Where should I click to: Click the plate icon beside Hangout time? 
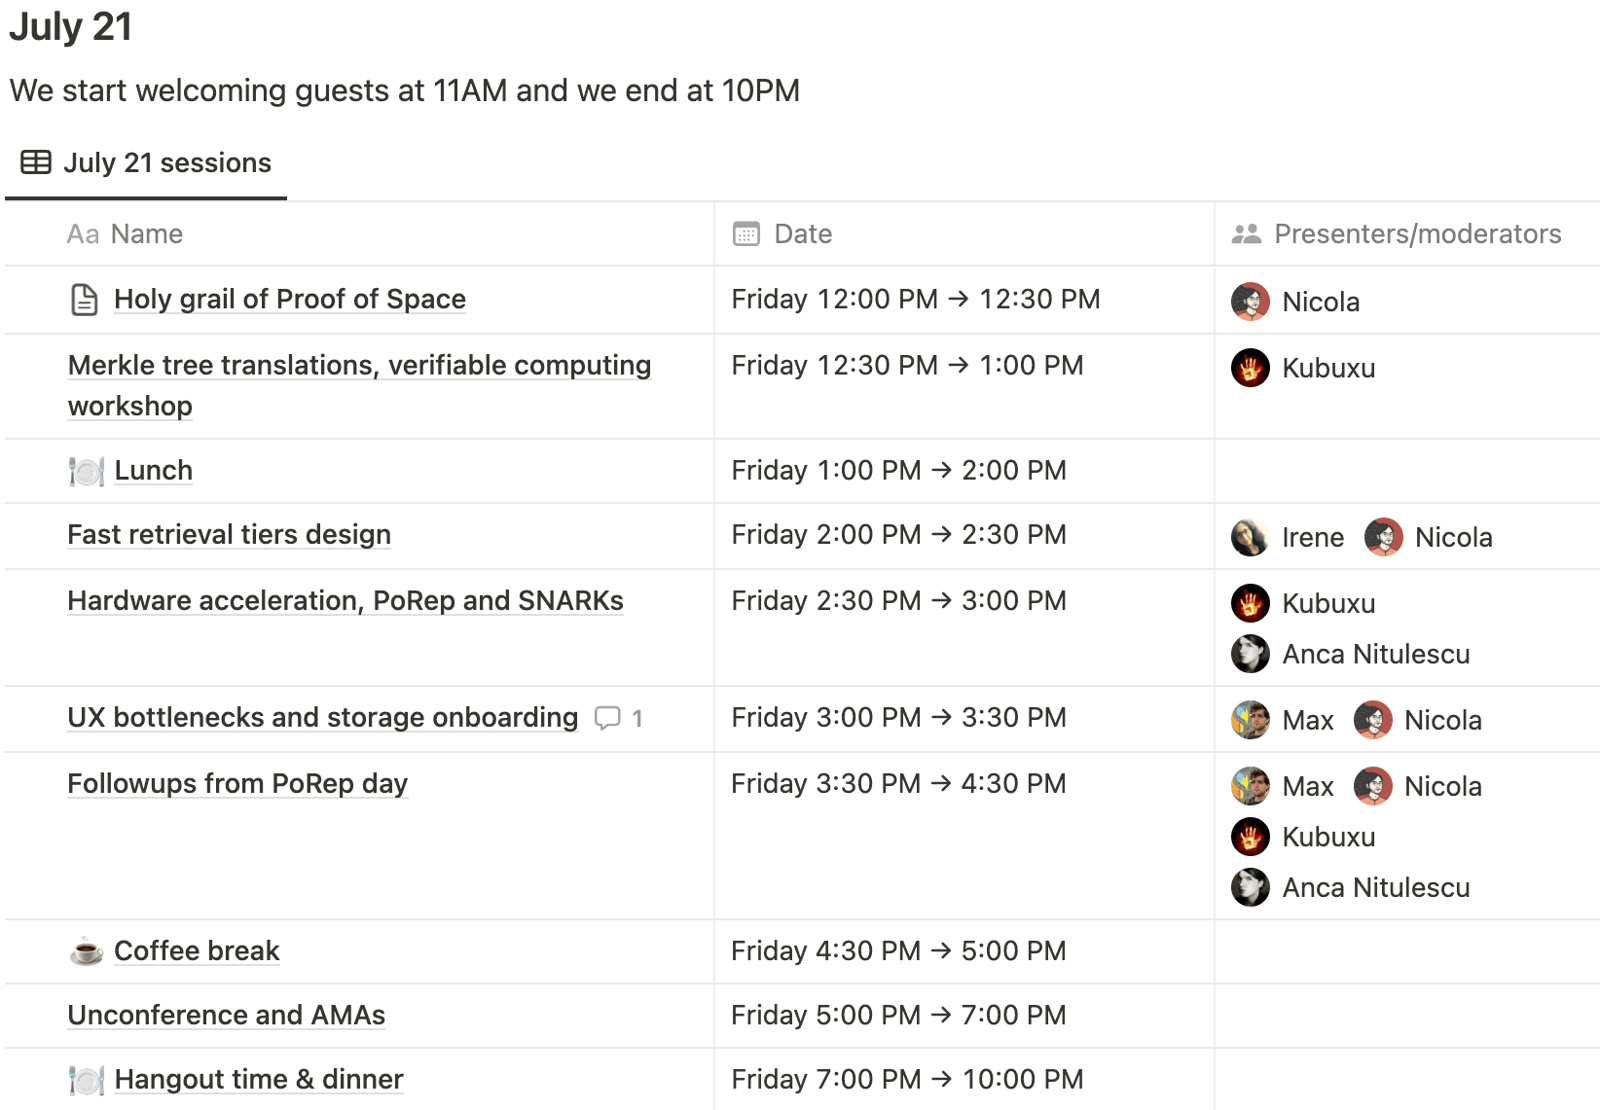point(86,1080)
